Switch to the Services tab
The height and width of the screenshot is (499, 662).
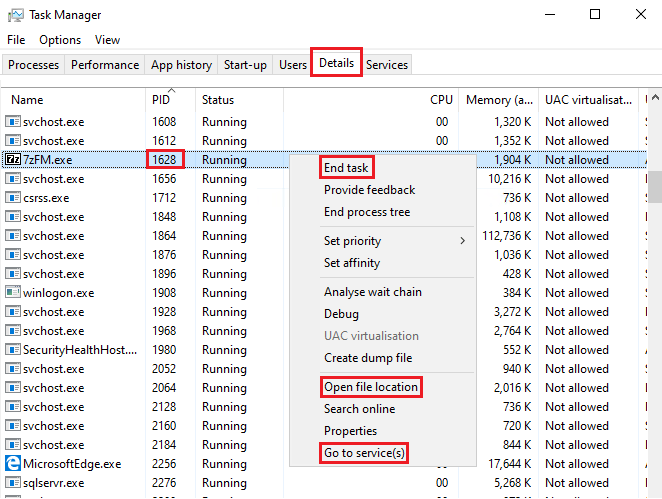(387, 65)
